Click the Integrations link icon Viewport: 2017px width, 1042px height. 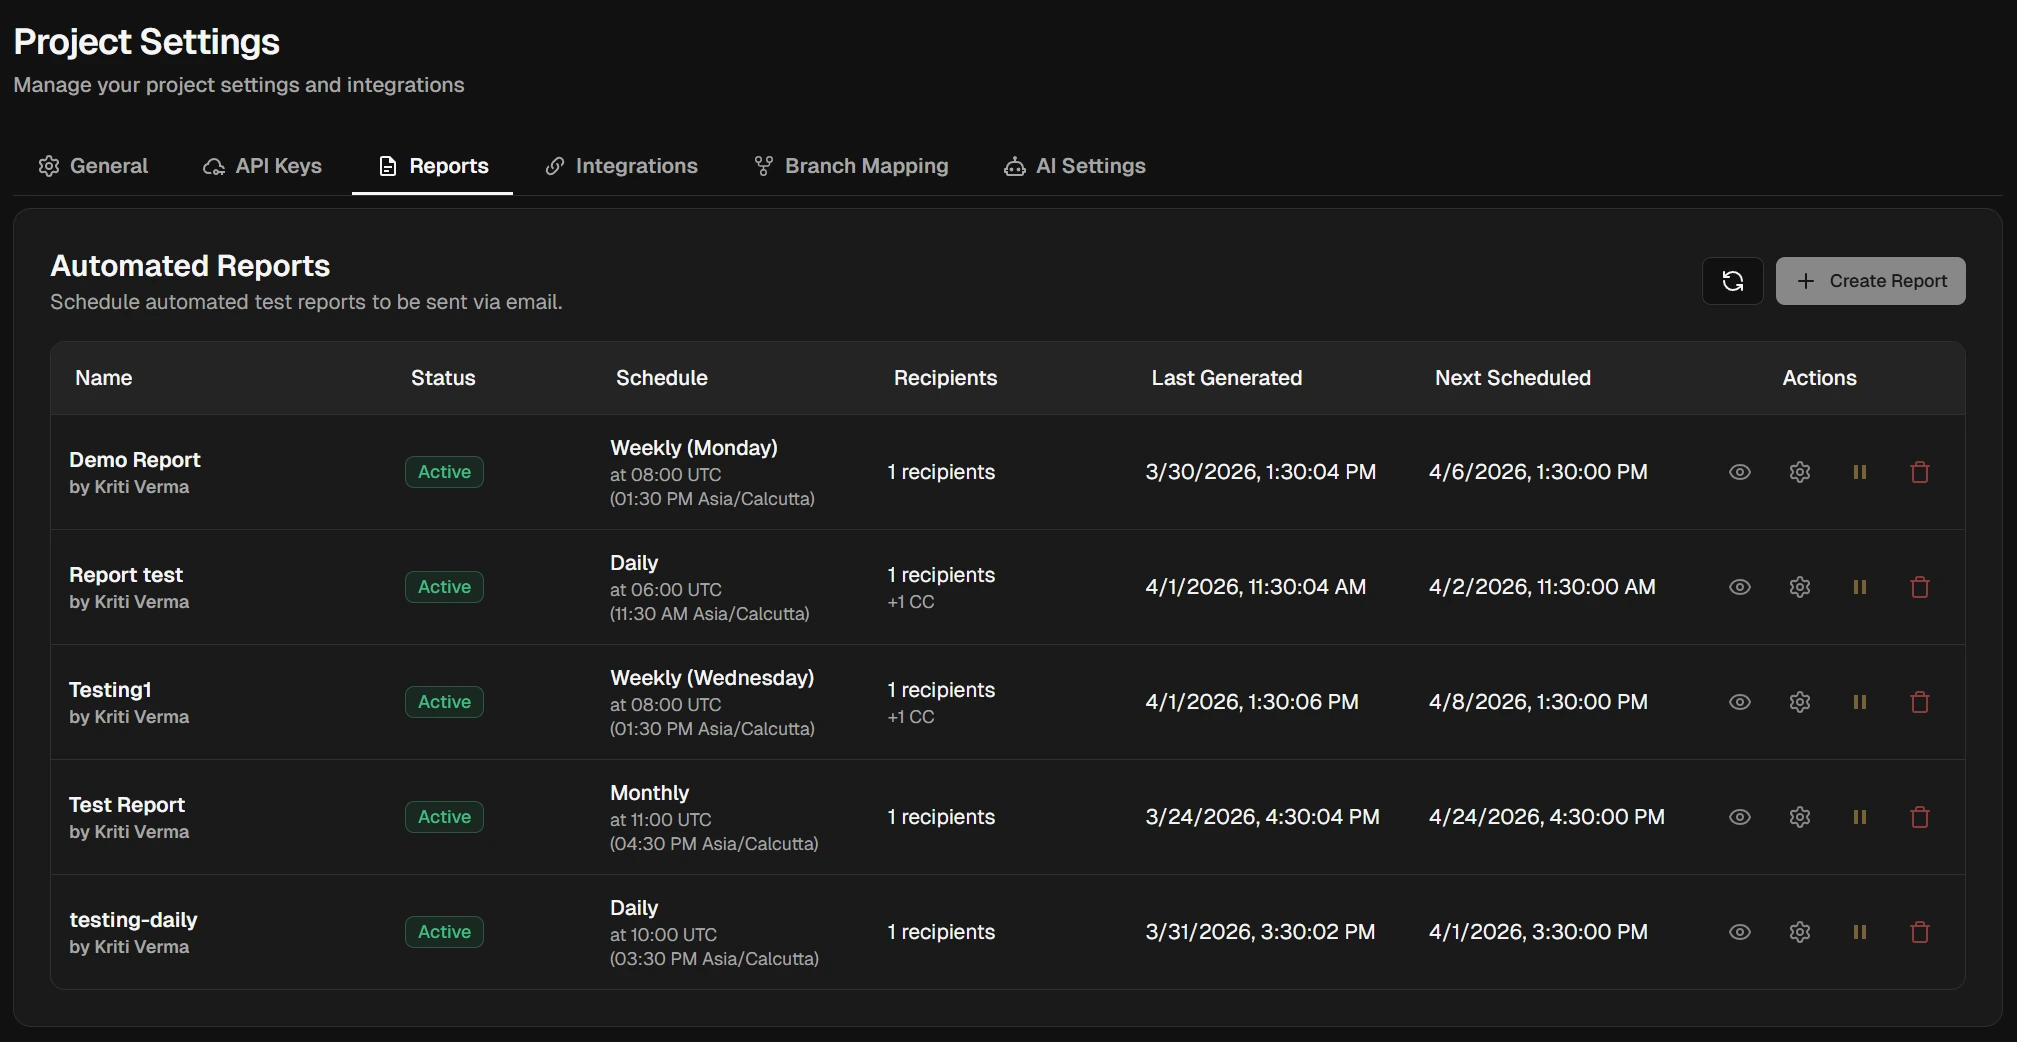coord(556,166)
